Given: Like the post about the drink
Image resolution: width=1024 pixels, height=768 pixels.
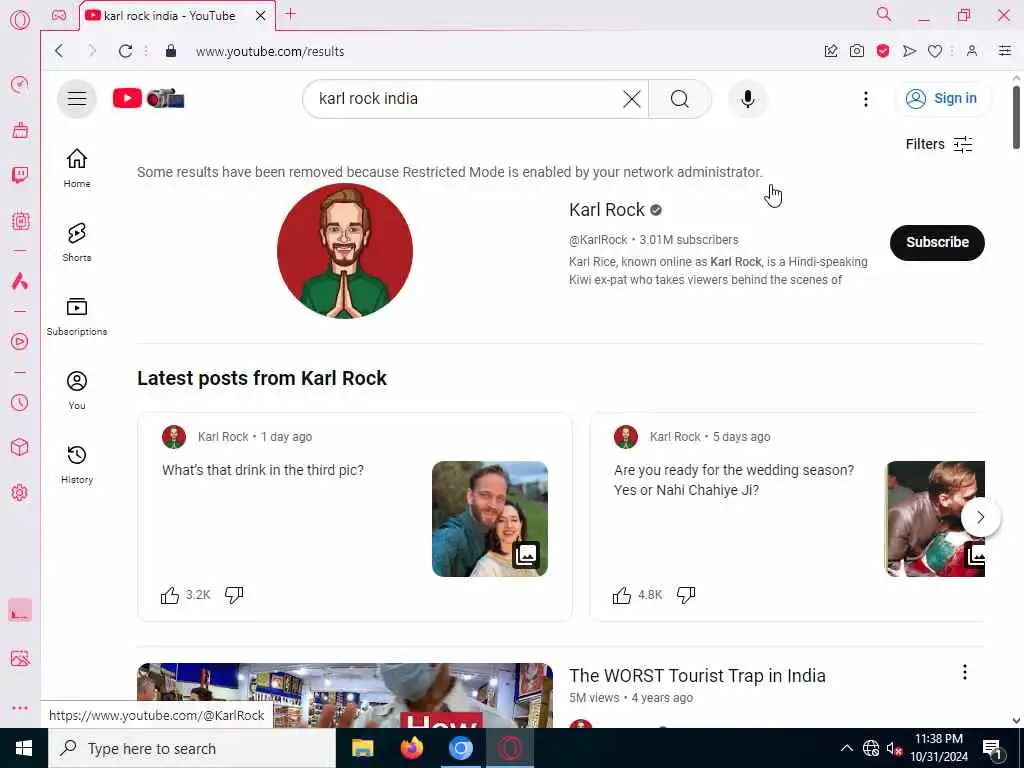Looking at the screenshot, I should (x=170, y=595).
